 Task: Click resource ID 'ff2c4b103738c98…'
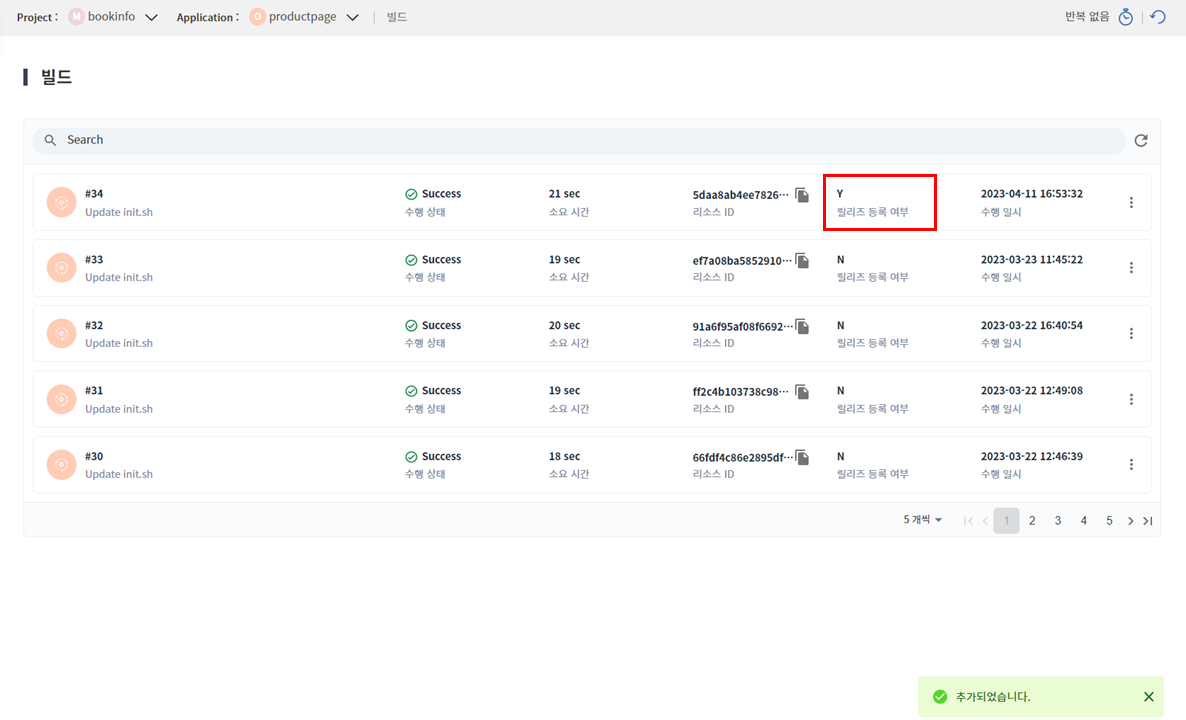click(740, 392)
